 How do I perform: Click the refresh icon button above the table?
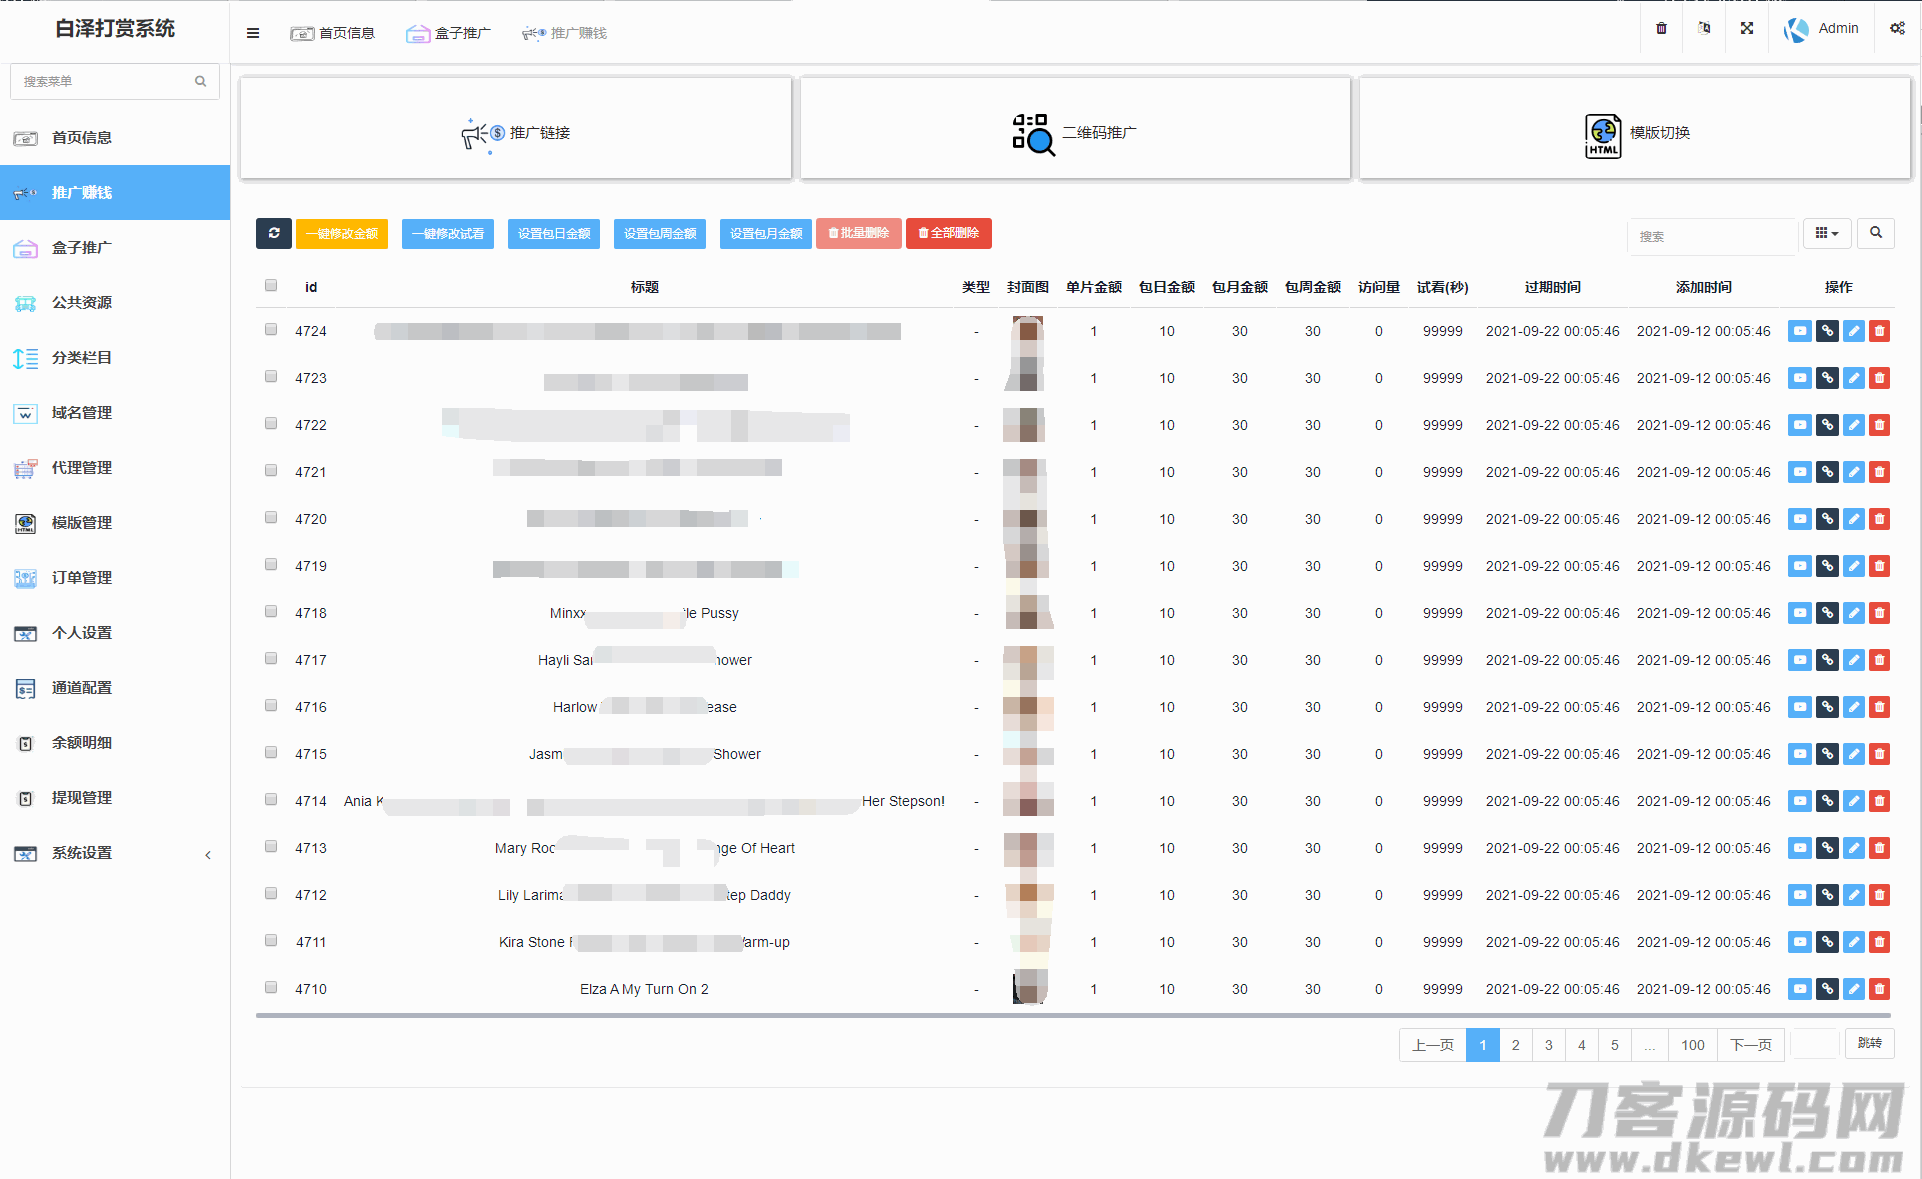[x=274, y=233]
